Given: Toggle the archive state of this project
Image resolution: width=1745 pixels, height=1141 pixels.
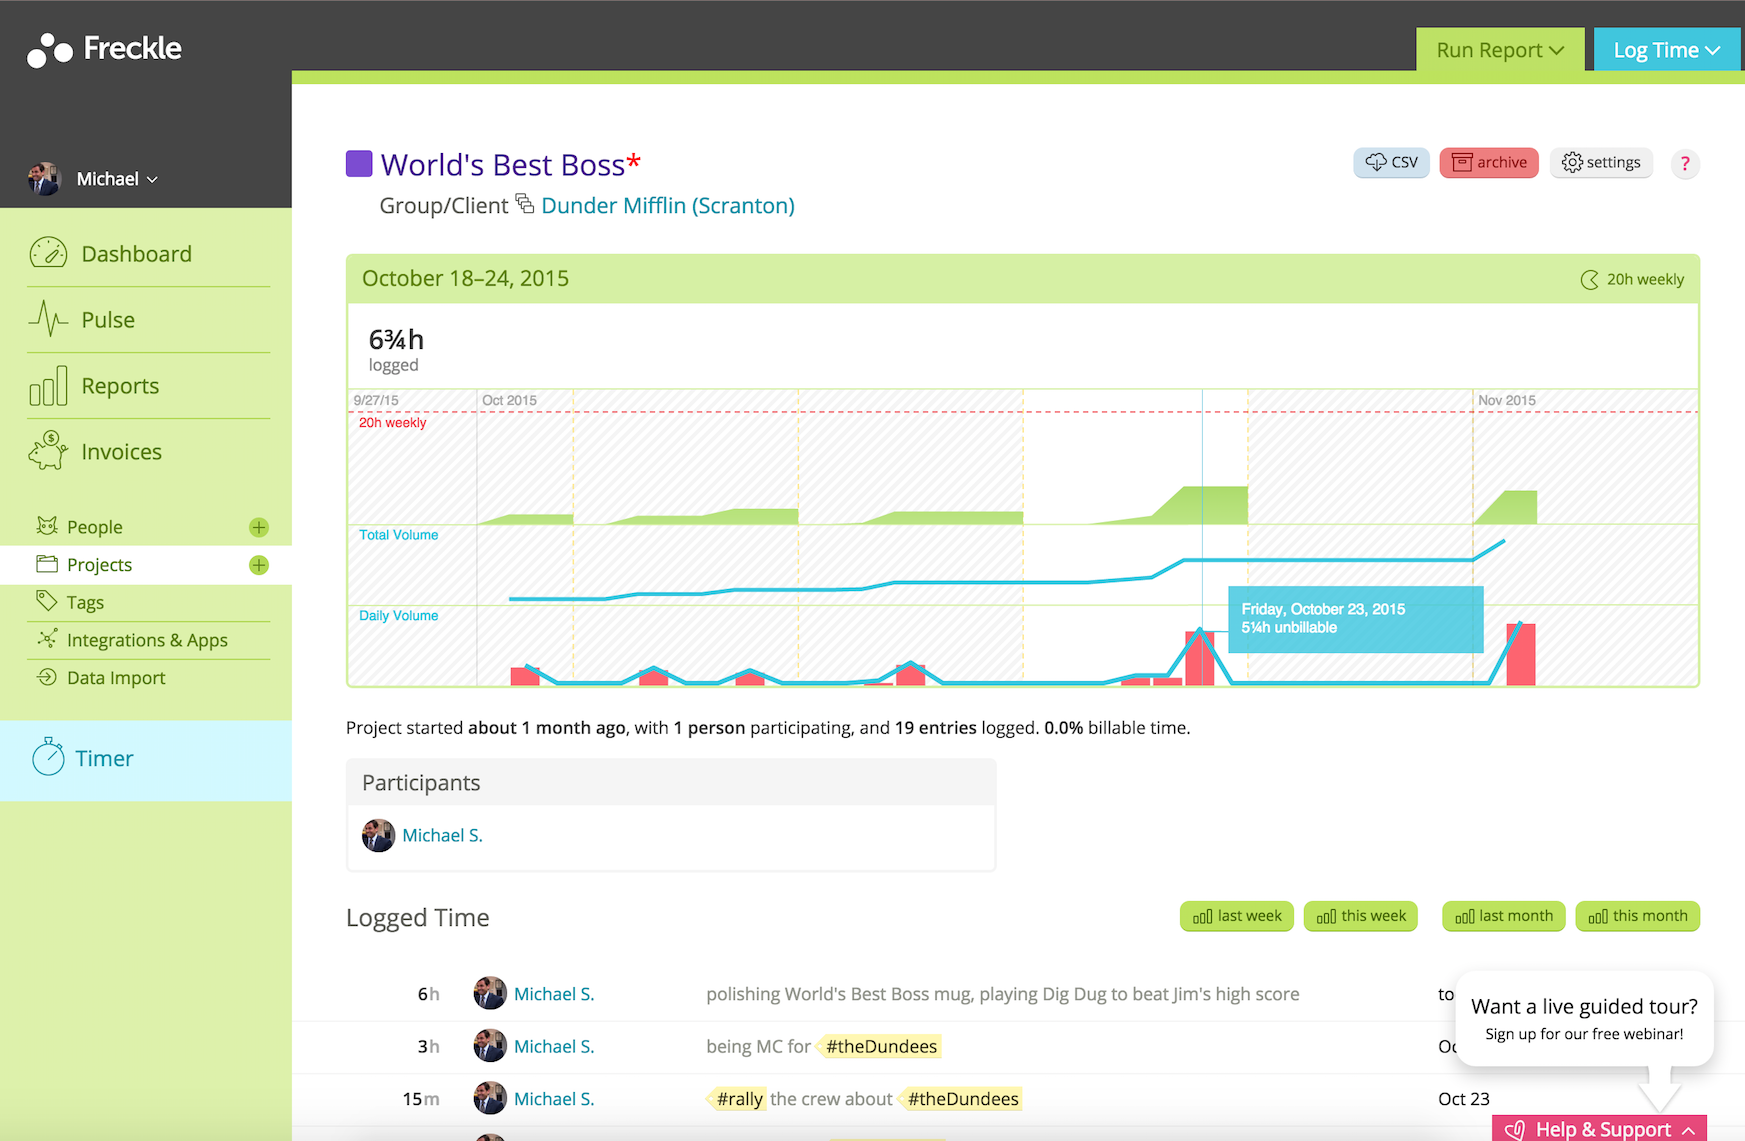Looking at the screenshot, I should pyautogui.click(x=1489, y=162).
